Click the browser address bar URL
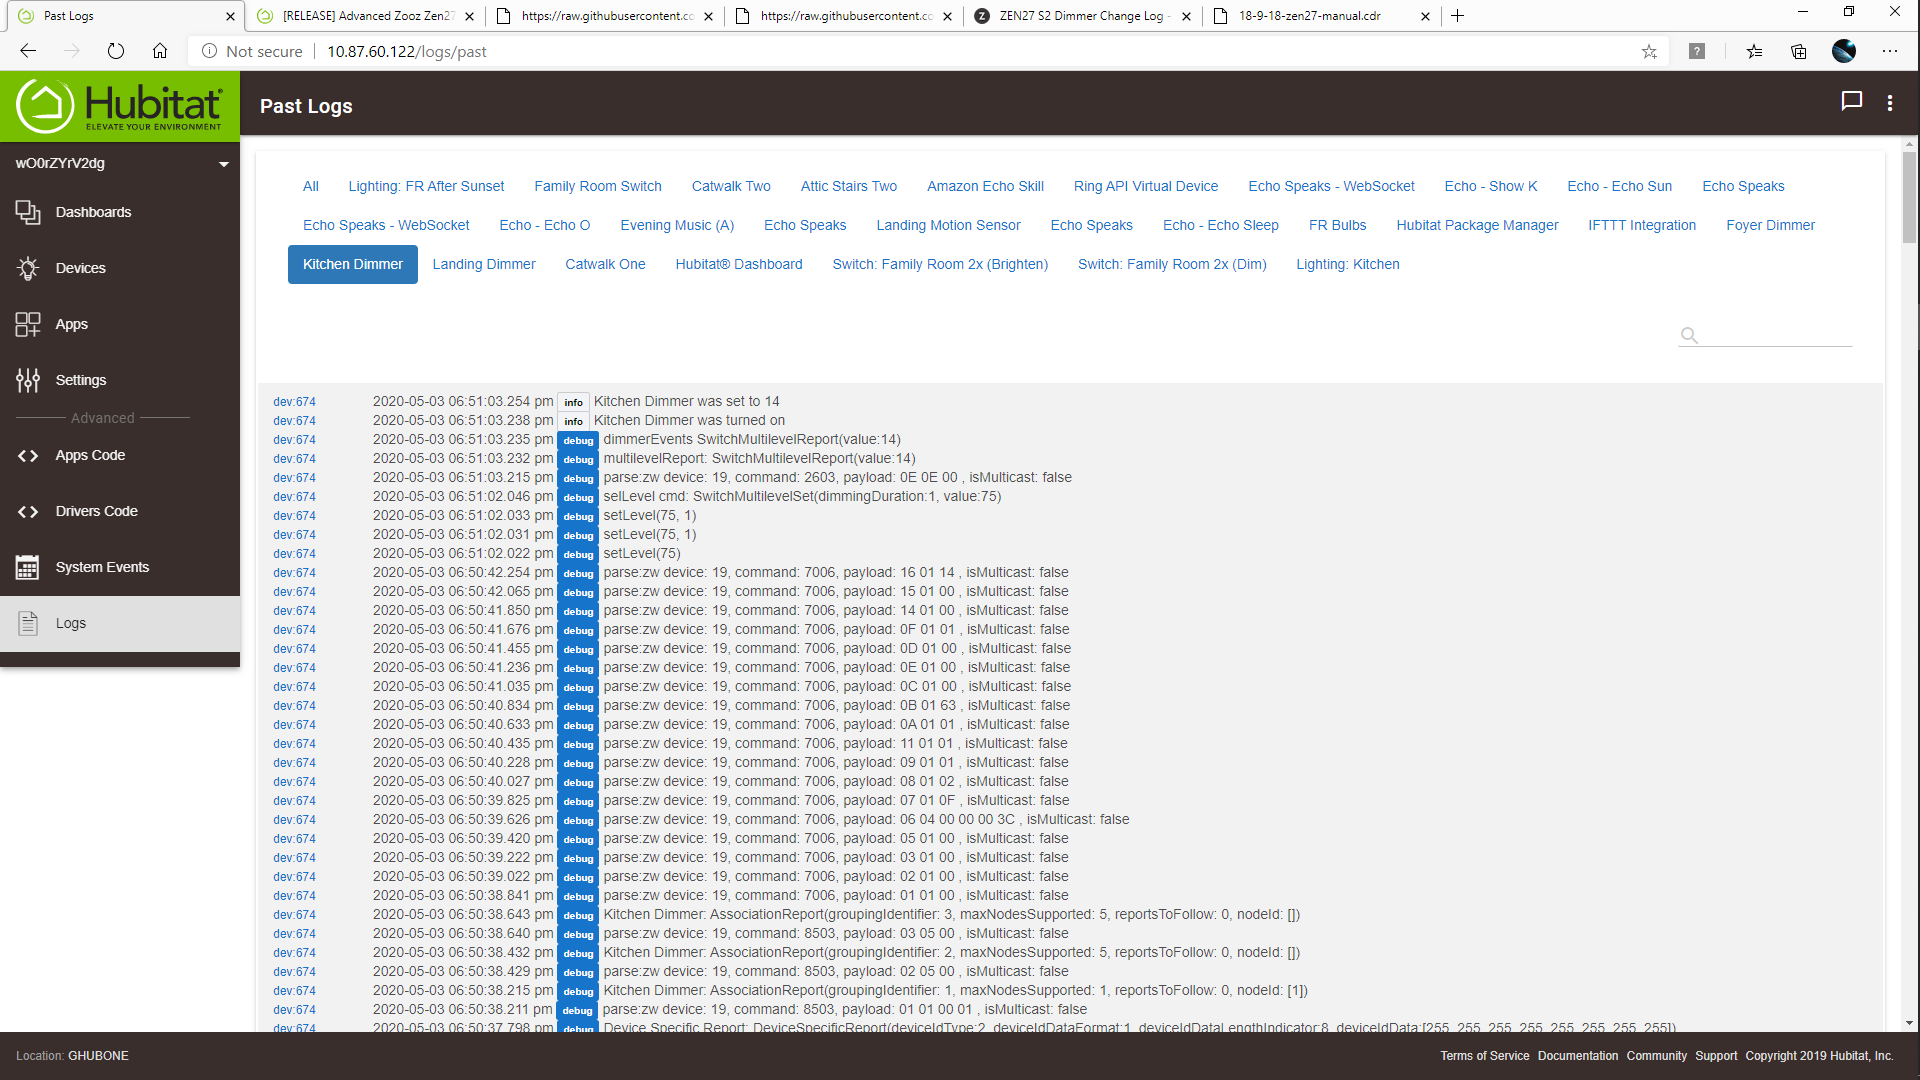 click(407, 51)
